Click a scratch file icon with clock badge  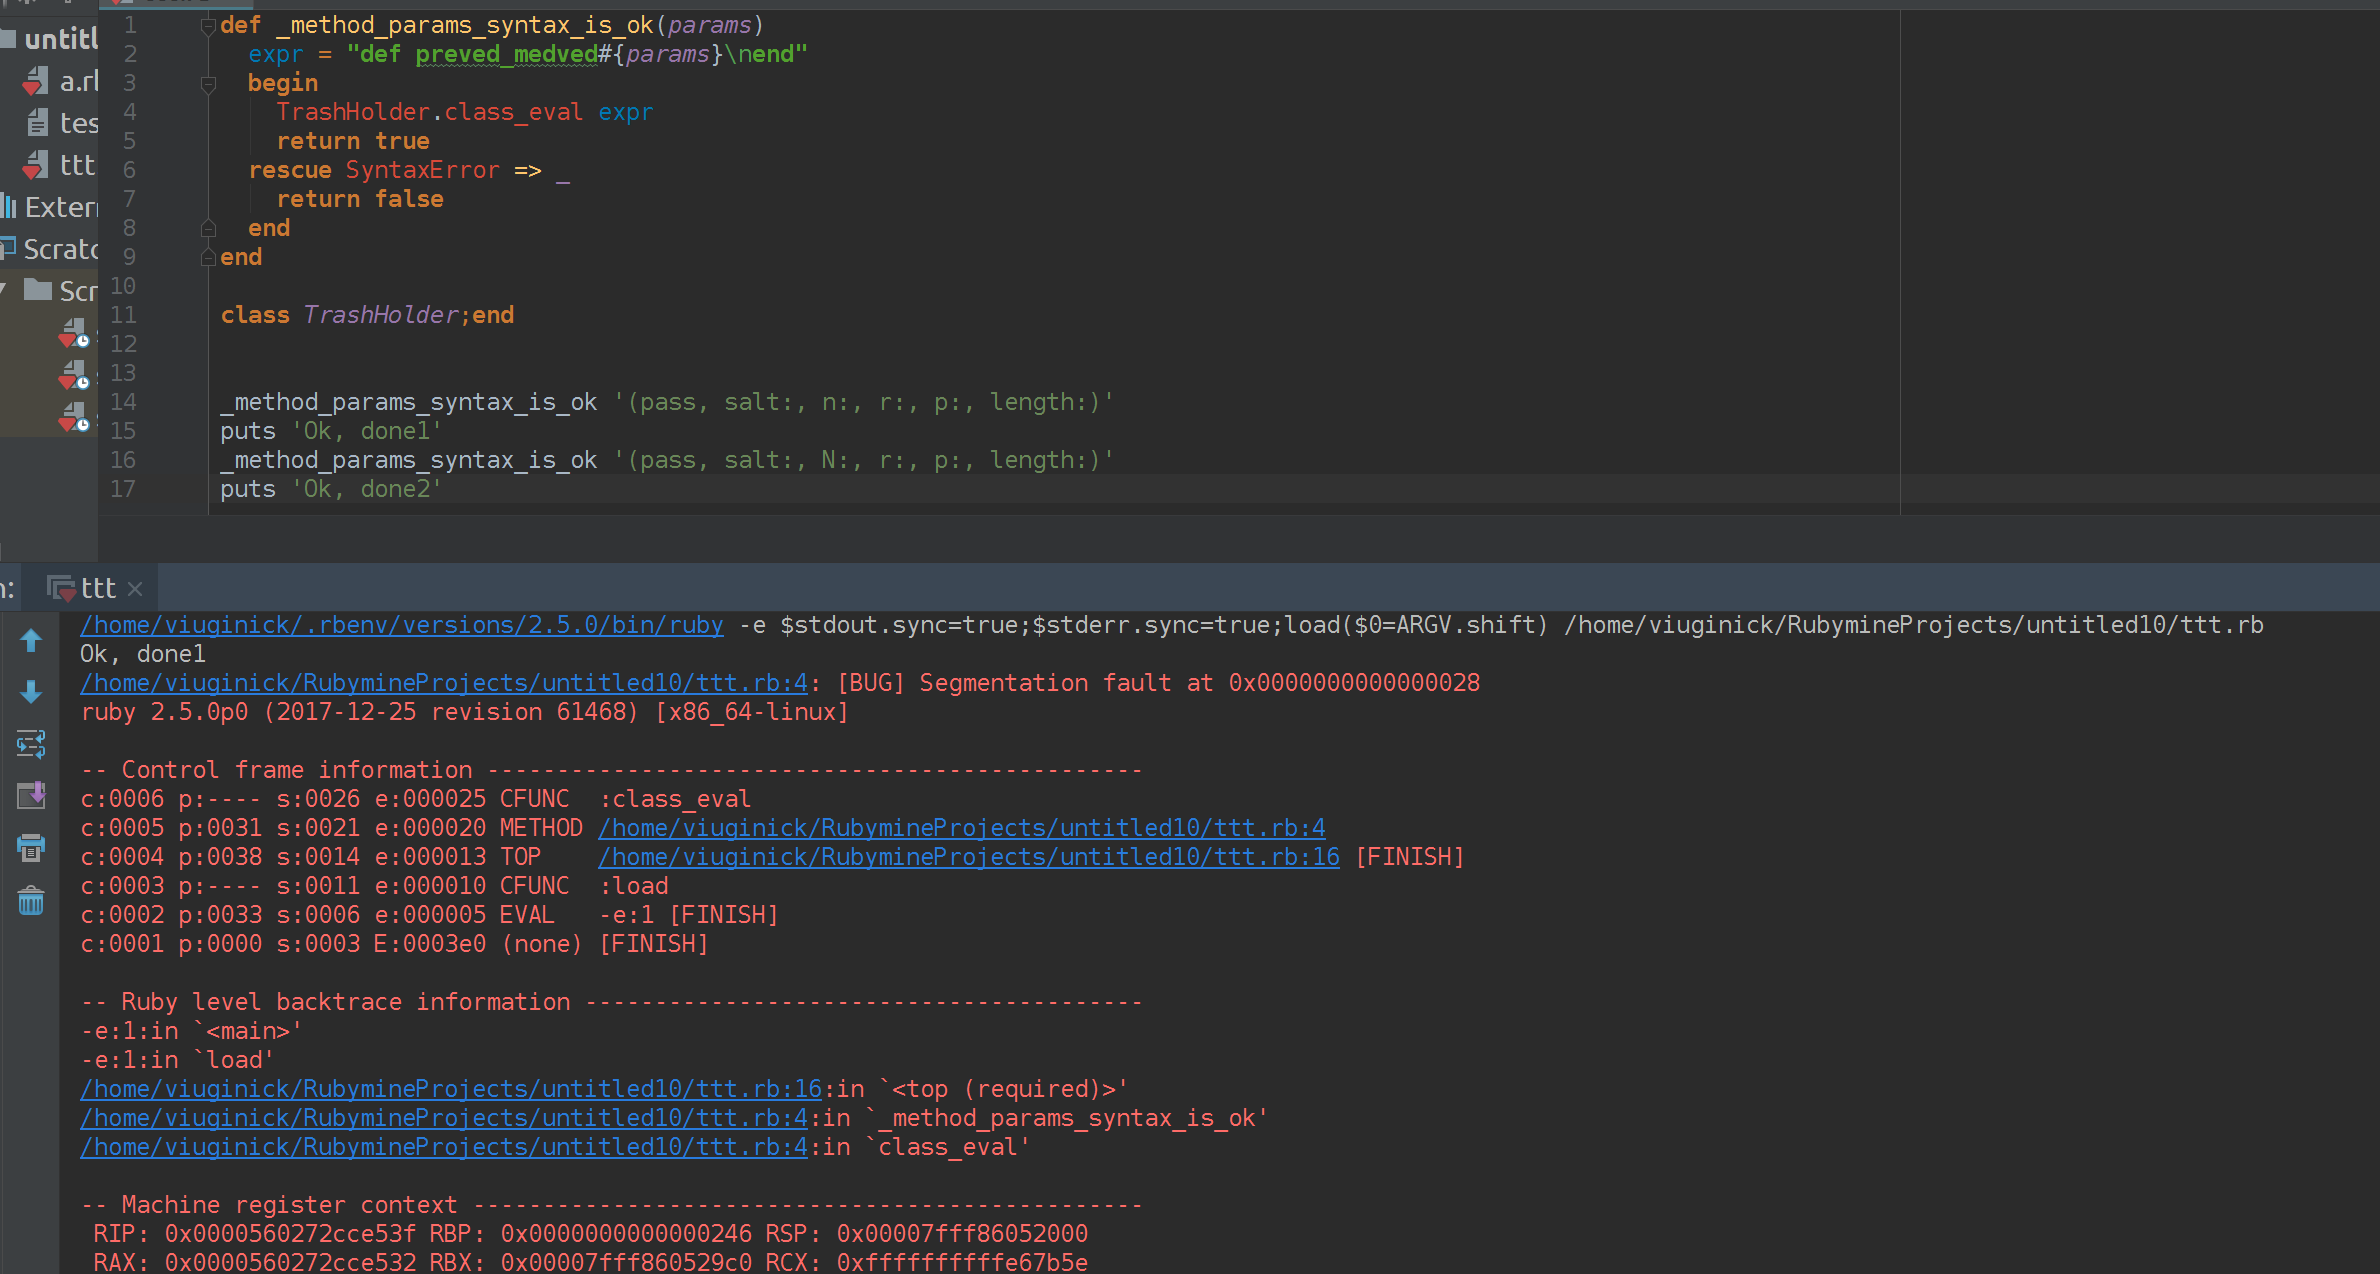pyautogui.click(x=72, y=334)
